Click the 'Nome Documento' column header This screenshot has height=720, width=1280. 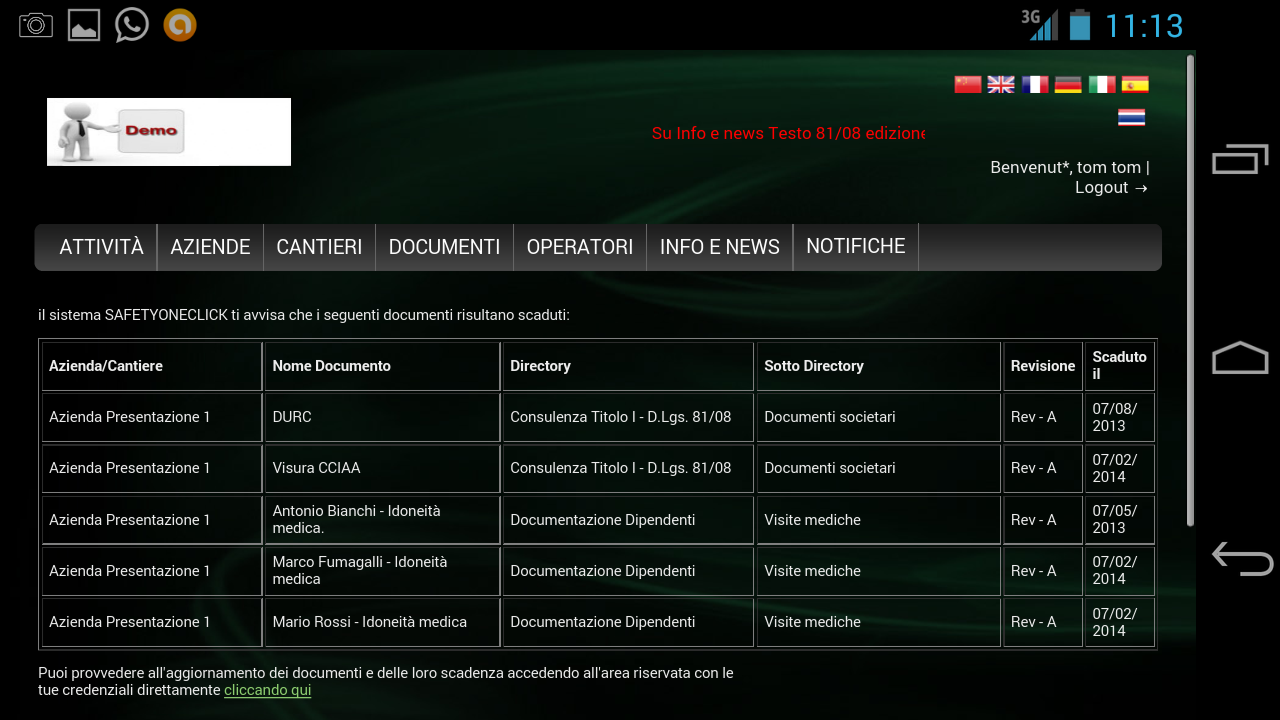[382, 366]
